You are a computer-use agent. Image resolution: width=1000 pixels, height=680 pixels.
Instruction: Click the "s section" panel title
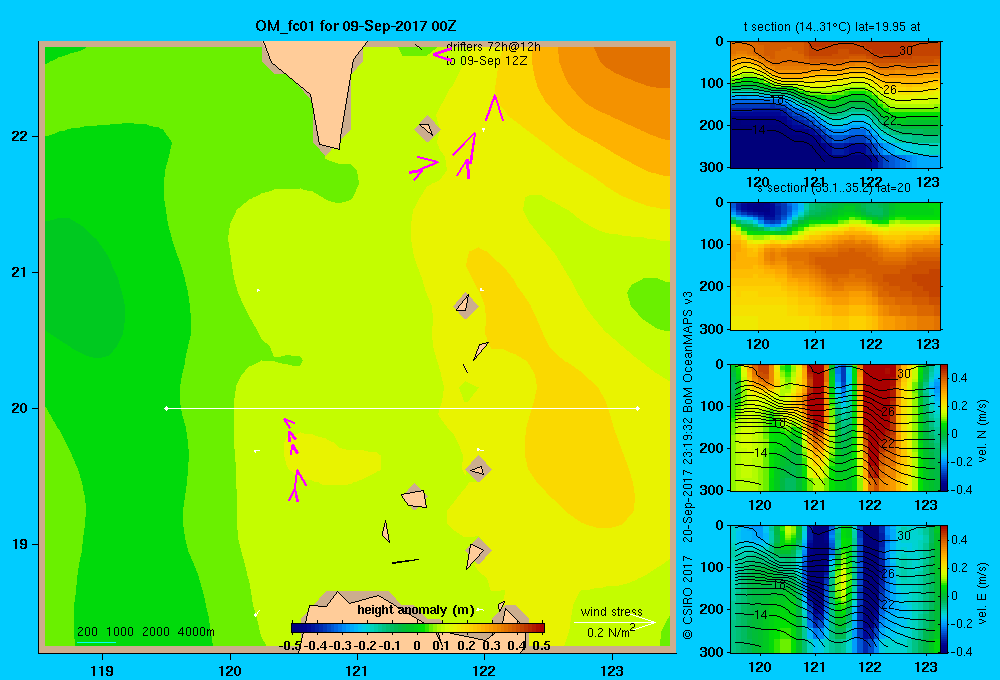834,188
